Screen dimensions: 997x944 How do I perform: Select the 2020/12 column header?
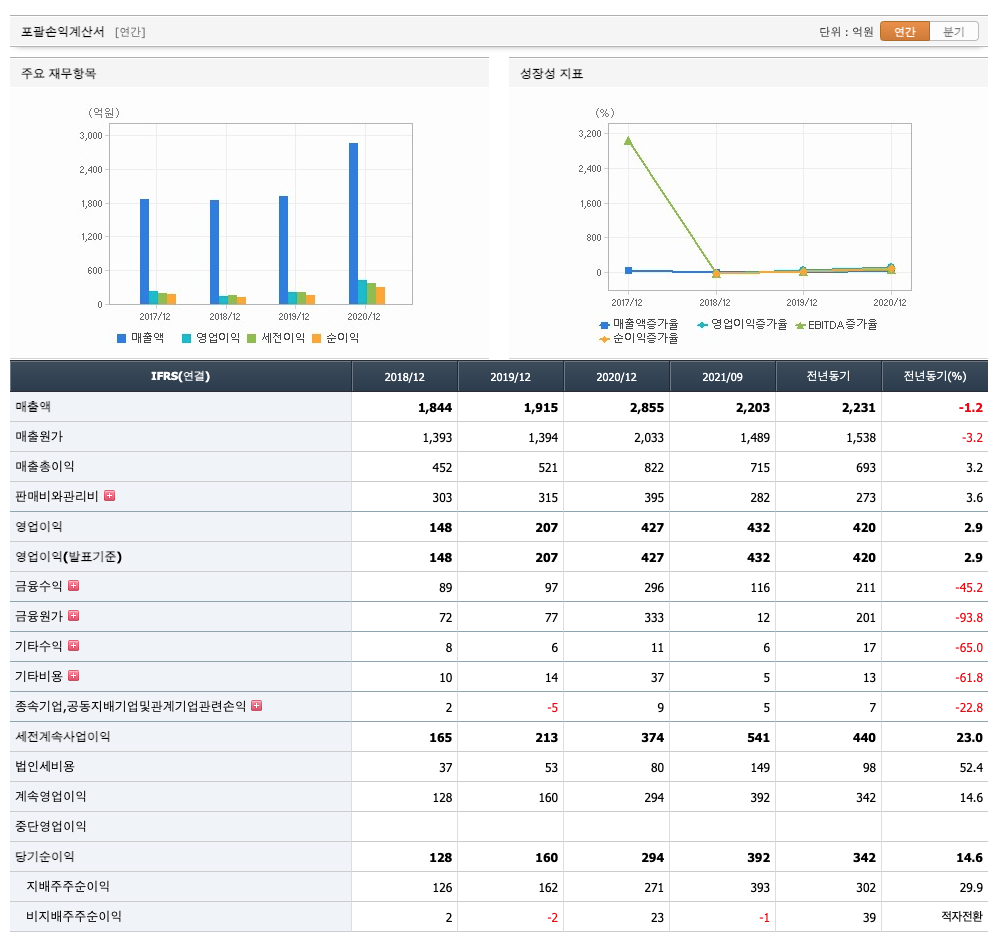616,376
